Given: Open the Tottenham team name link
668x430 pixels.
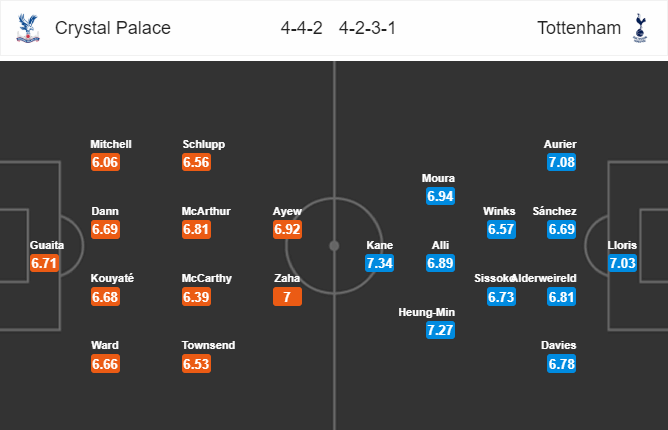Looking at the screenshot, I should click(579, 28).
